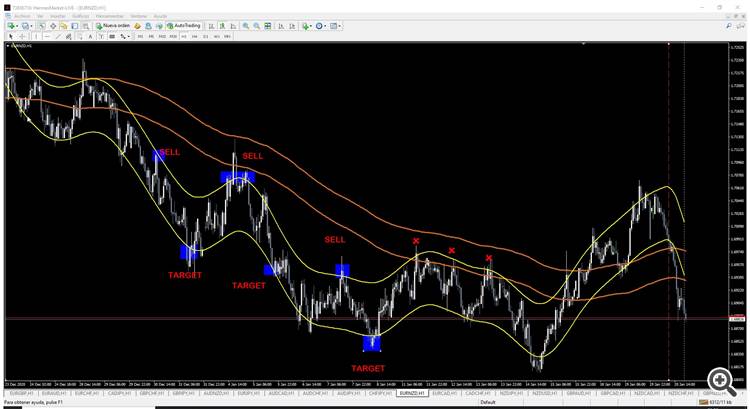Select the text 'A' tool

90,36
